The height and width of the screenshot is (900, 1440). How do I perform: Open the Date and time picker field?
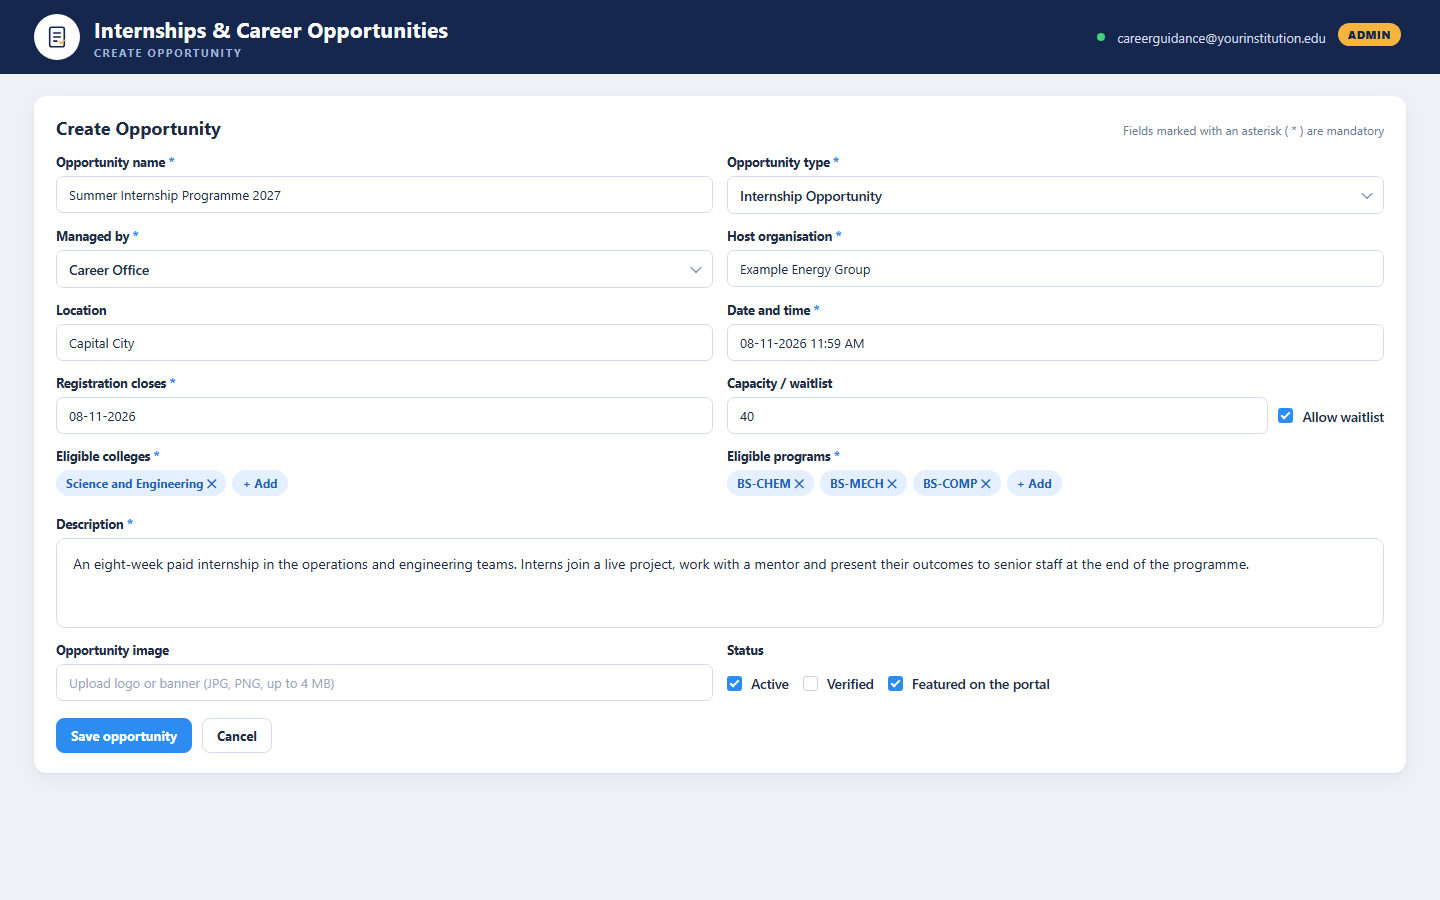(1055, 343)
